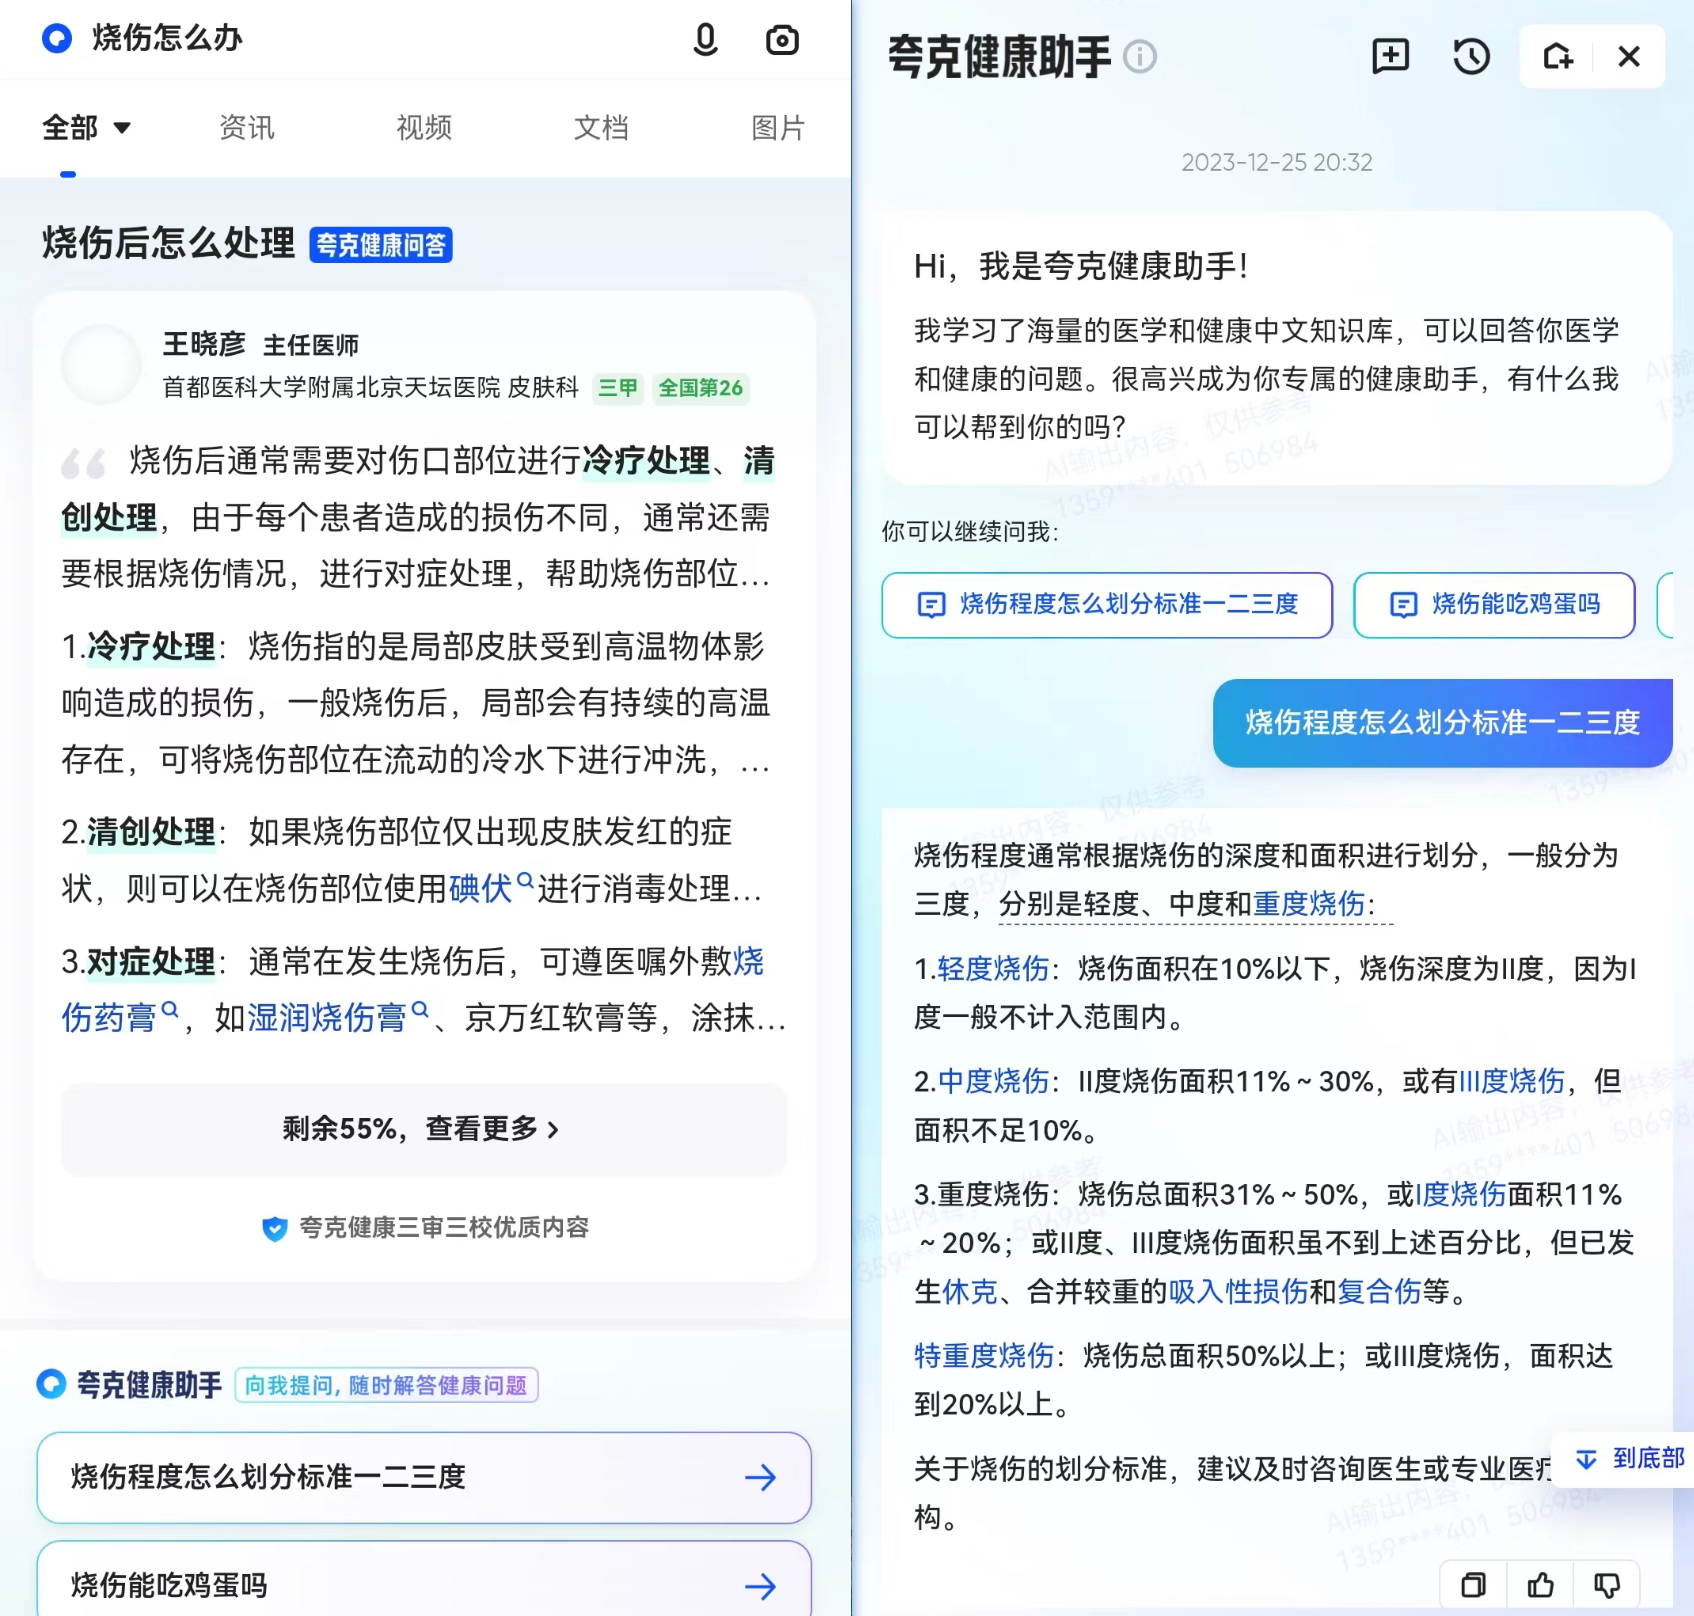Tap the microphone voice search icon

pos(705,39)
